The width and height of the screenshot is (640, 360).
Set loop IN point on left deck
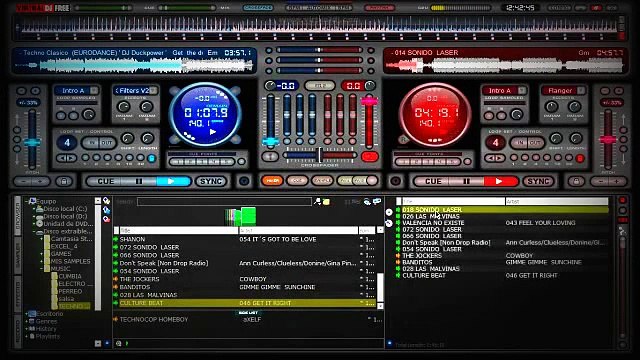[92, 142]
